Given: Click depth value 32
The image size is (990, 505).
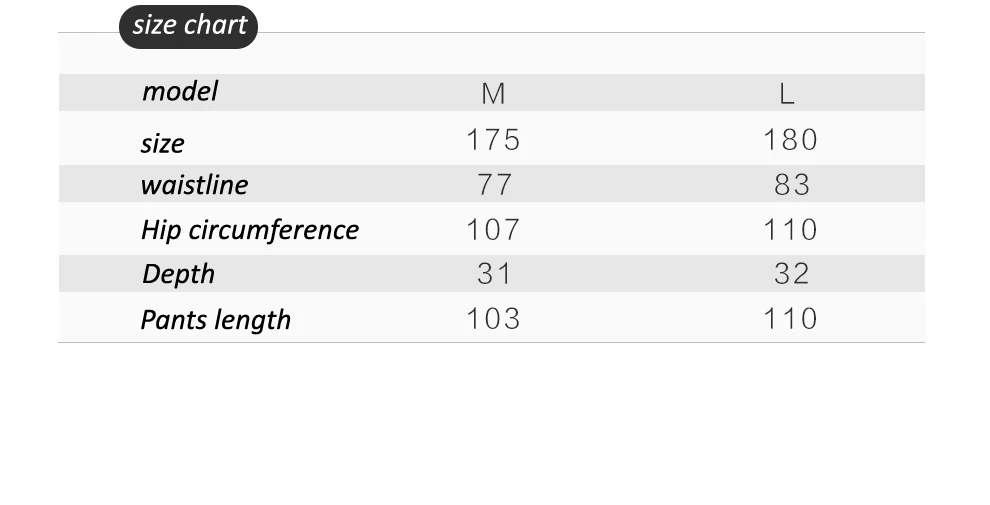Looking at the screenshot, I should 791,274.
